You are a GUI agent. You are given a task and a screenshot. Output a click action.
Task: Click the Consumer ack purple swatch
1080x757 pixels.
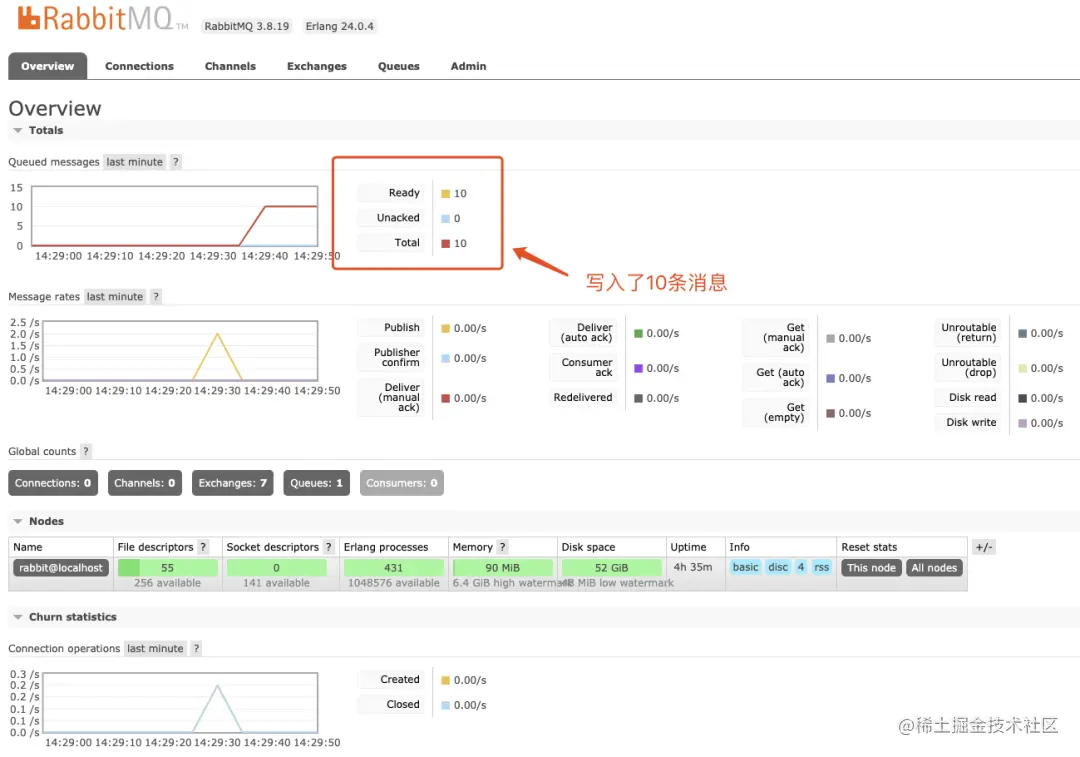tap(638, 369)
